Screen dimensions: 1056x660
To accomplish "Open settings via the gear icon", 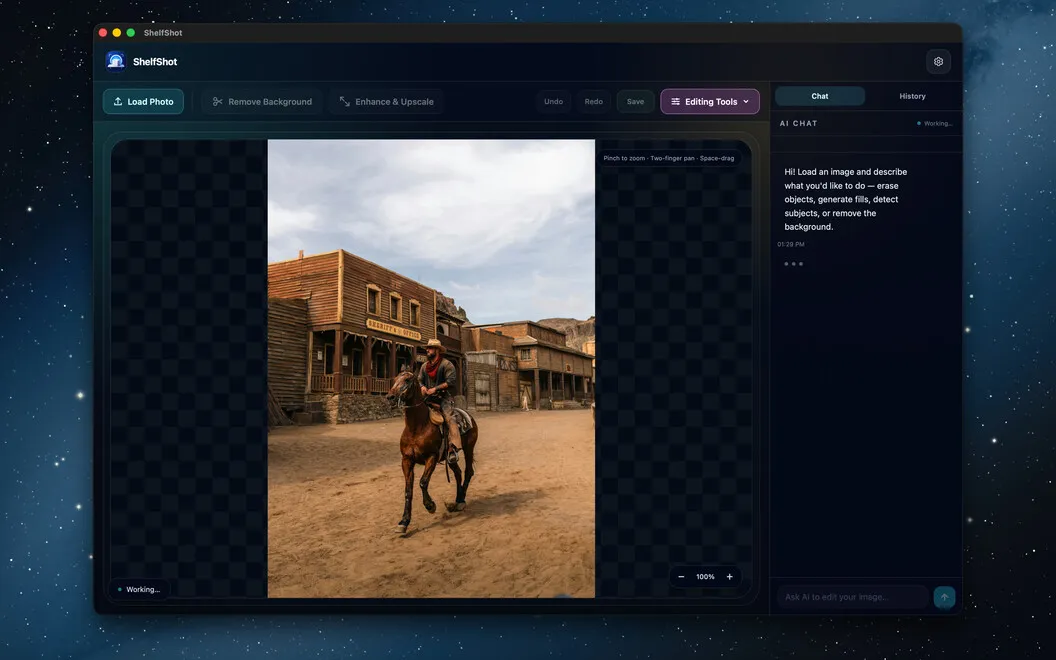I will point(938,61).
